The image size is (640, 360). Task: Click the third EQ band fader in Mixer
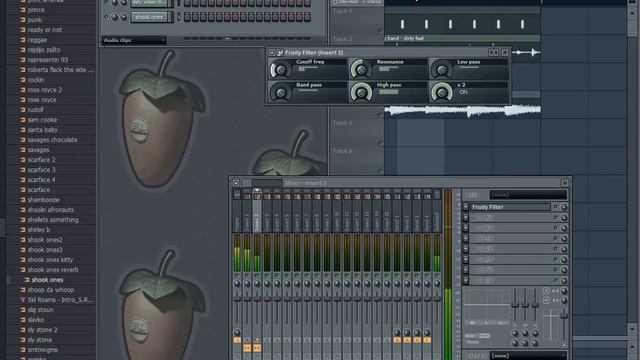point(535,304)
